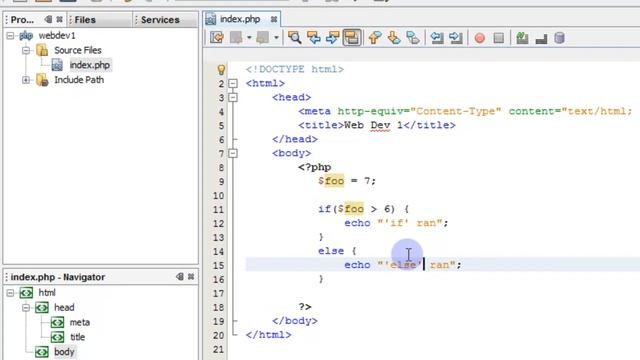Click the 'else {' line of code
Image resolution: width=640 pixels, height=360 pixels.
pos(337,251)
